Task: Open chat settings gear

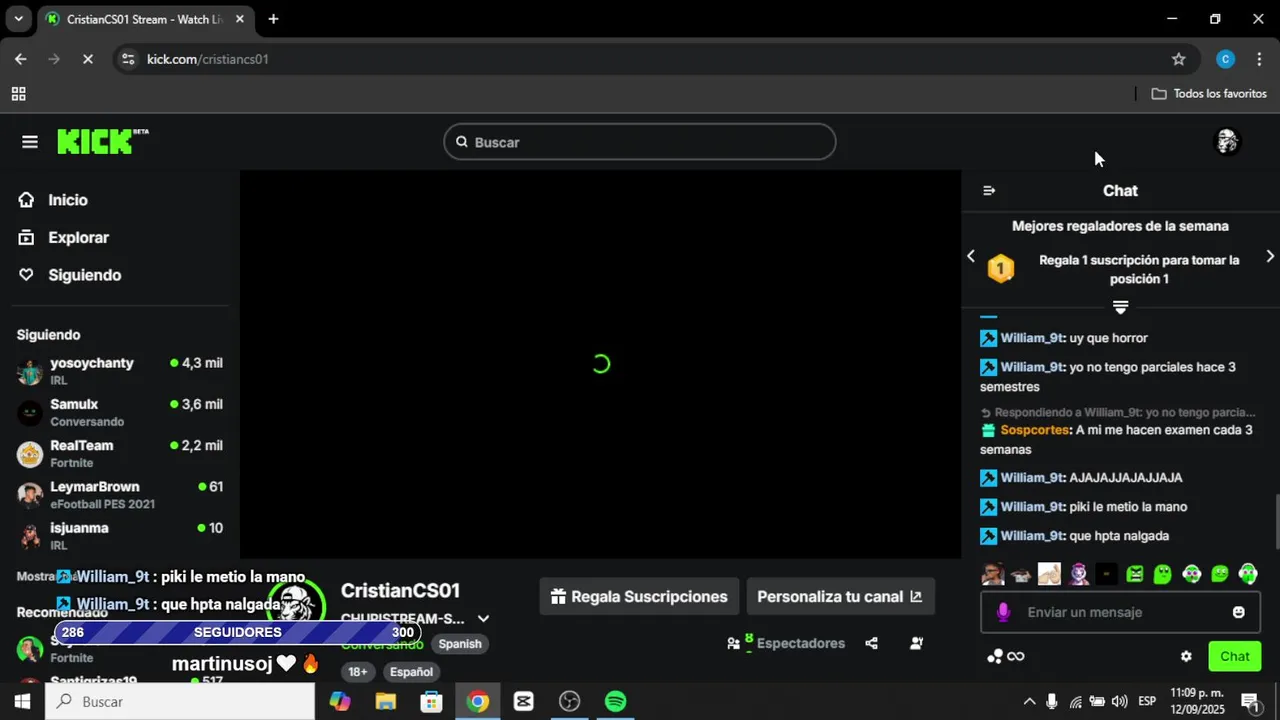Action: point(1186,657)
